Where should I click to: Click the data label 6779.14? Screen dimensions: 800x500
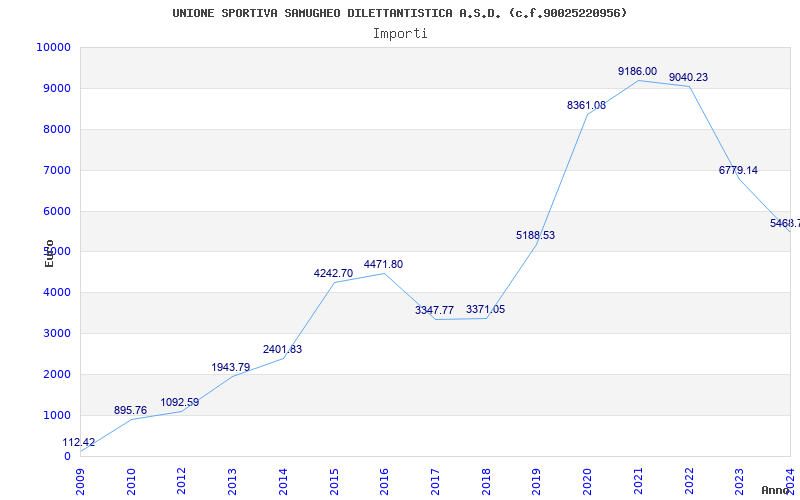738,170
